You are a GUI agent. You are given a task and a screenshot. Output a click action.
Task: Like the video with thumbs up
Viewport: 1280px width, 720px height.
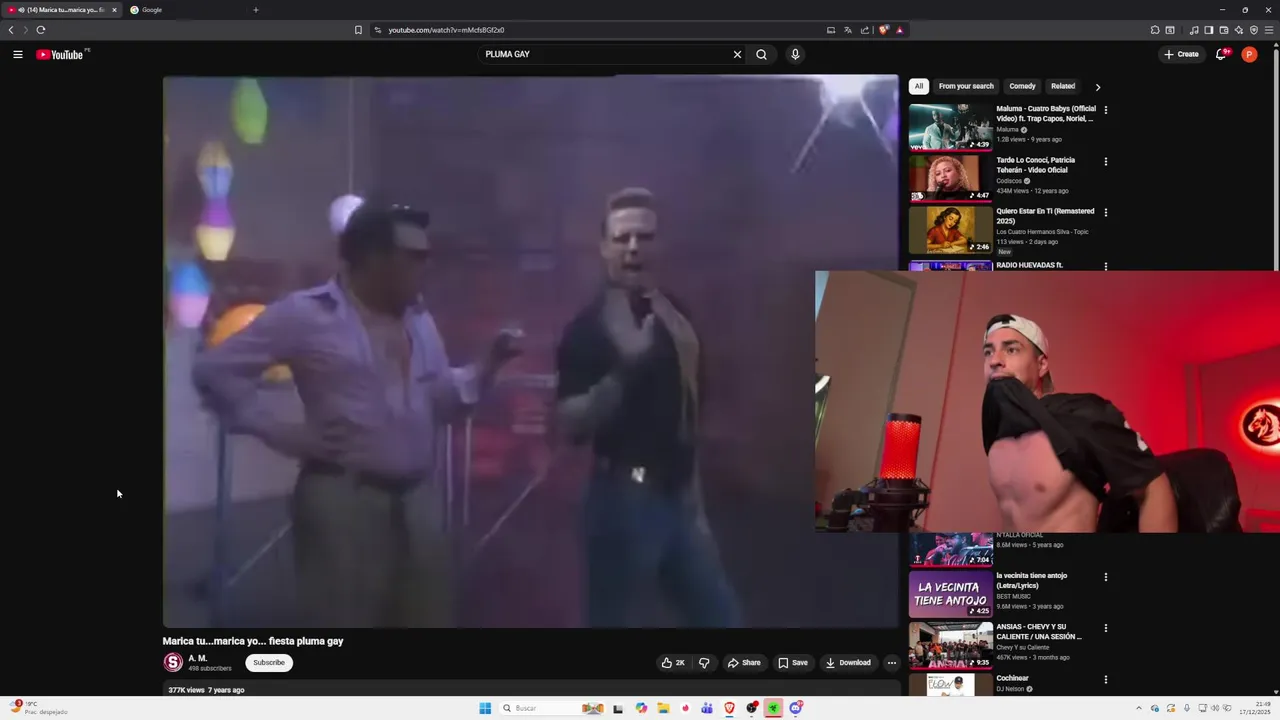point(673,663)
